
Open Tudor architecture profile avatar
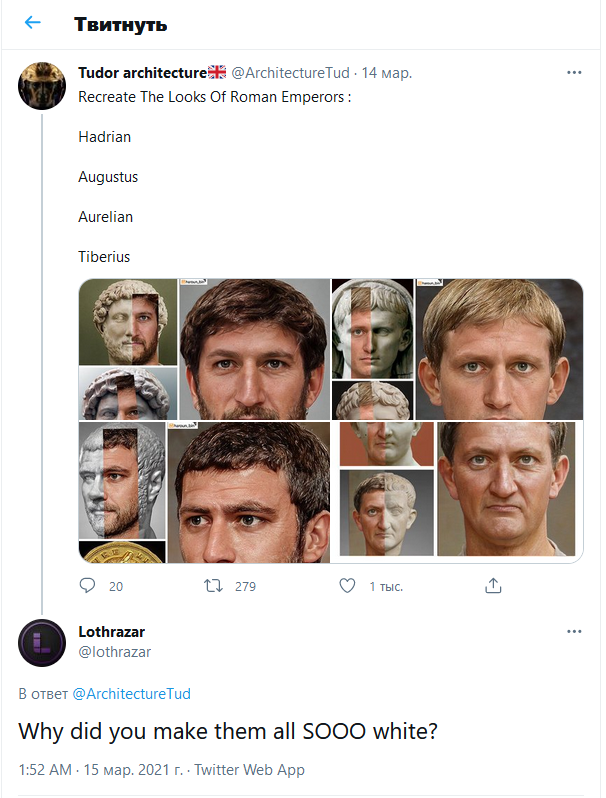coord(43,86)
